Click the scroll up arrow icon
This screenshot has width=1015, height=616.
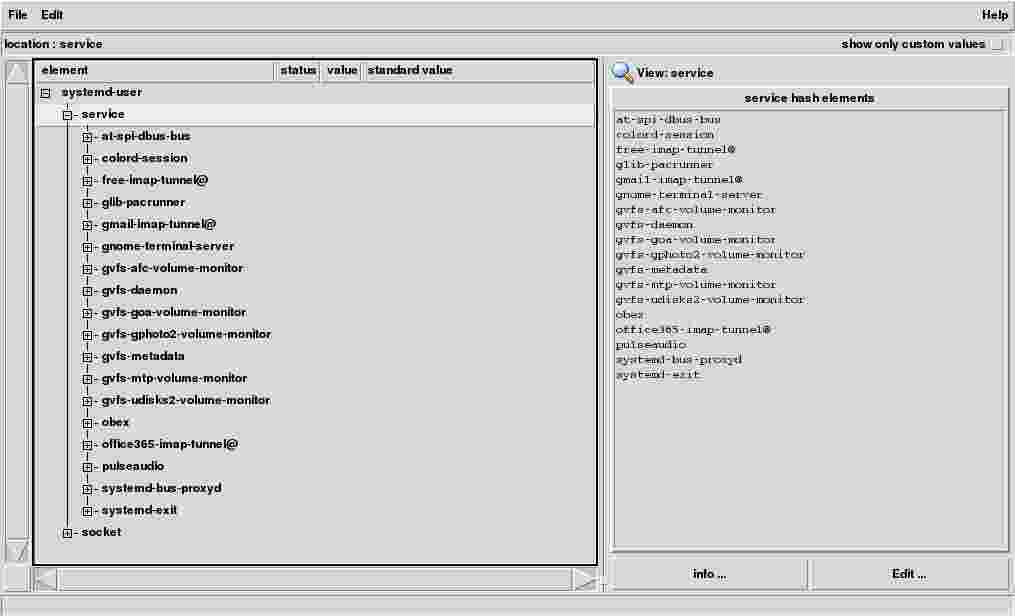click(18, 74)
